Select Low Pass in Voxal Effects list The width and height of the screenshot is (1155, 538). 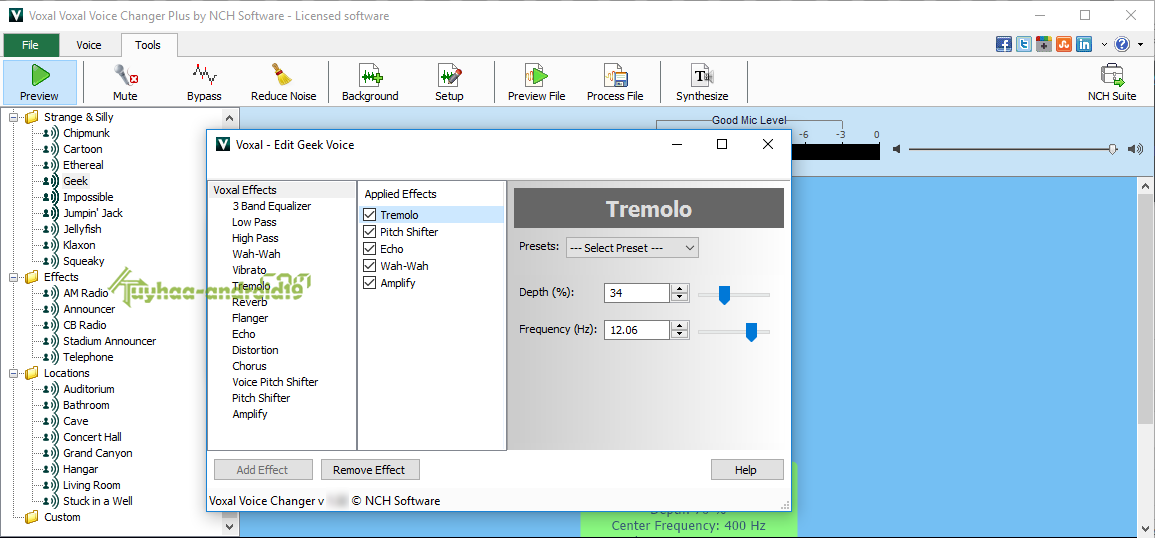coord(254,223)
